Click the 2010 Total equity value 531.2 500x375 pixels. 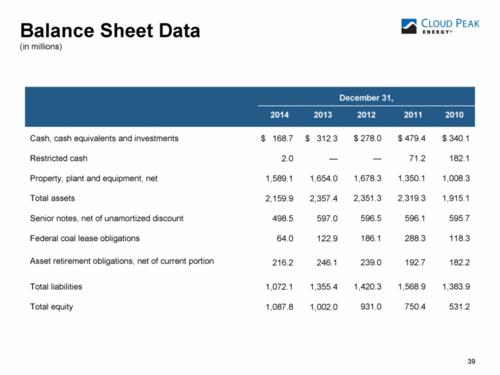(x=459, y=307)
